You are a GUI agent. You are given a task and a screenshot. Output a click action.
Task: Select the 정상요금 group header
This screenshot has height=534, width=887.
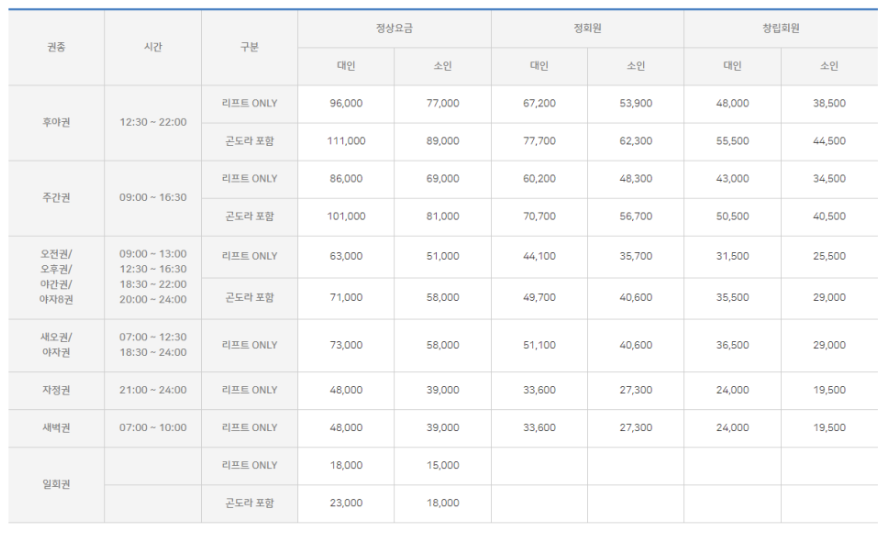tap(394, 28)
